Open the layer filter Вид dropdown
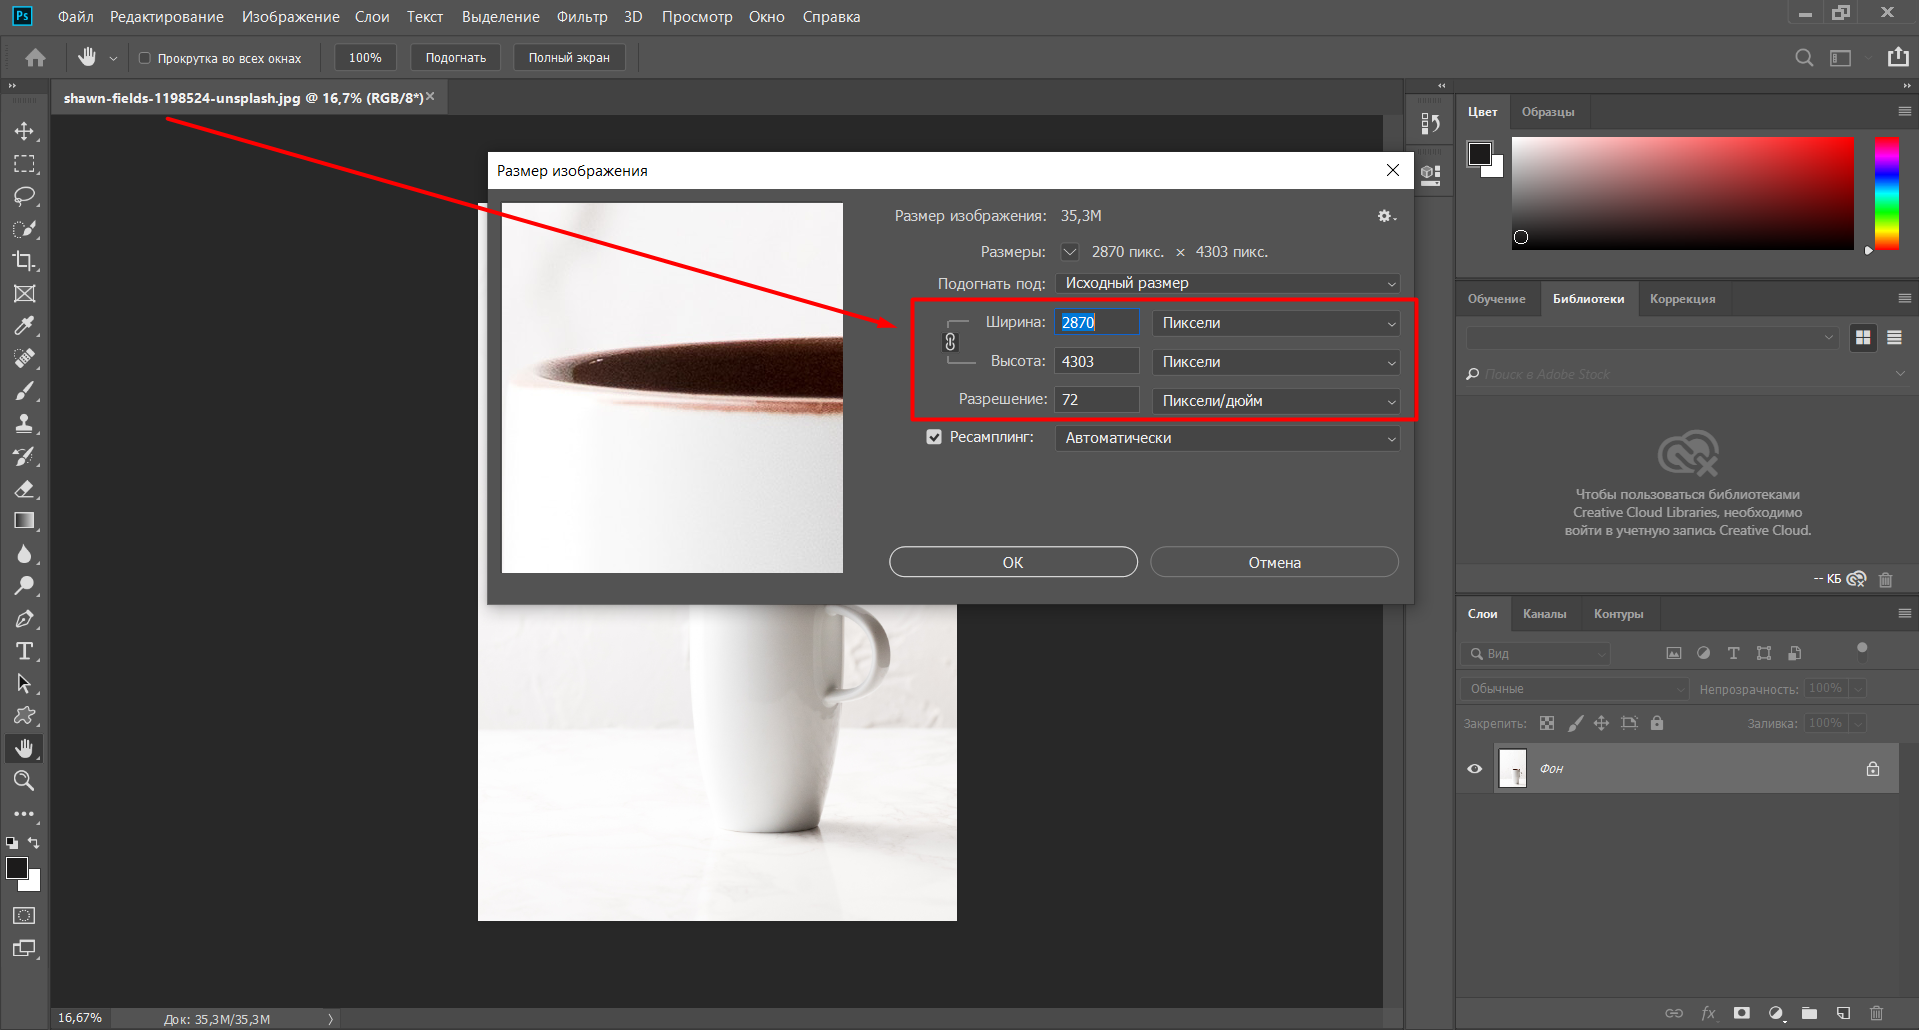The image size is (1919, 1030). pyautogui.click(x=1536, y=654)
